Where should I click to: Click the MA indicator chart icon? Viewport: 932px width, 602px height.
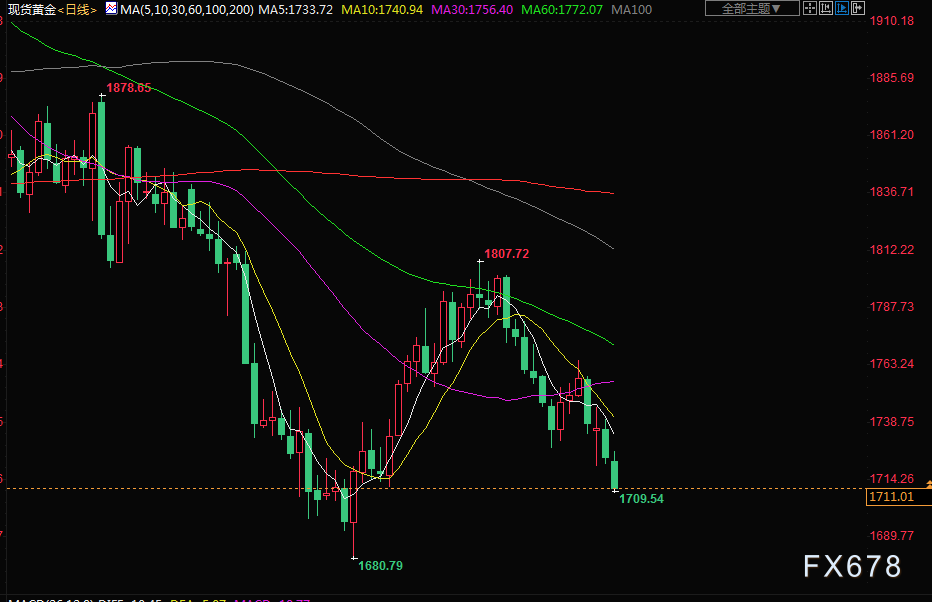point(110,9)
